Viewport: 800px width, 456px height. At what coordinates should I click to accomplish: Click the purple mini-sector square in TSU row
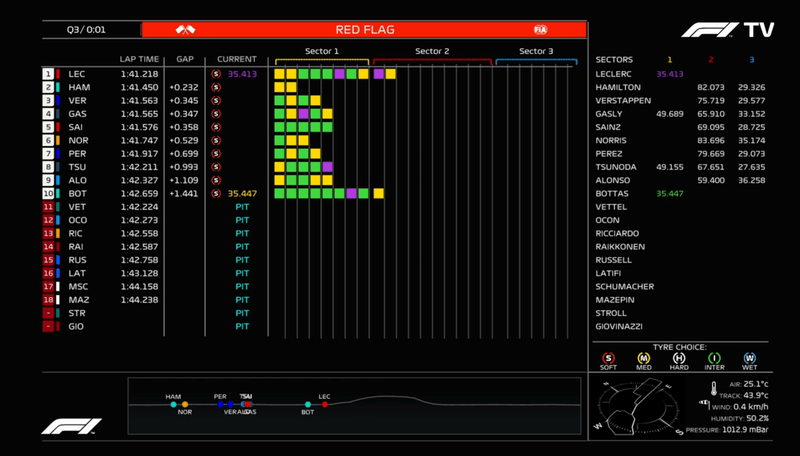click(328, 167)
